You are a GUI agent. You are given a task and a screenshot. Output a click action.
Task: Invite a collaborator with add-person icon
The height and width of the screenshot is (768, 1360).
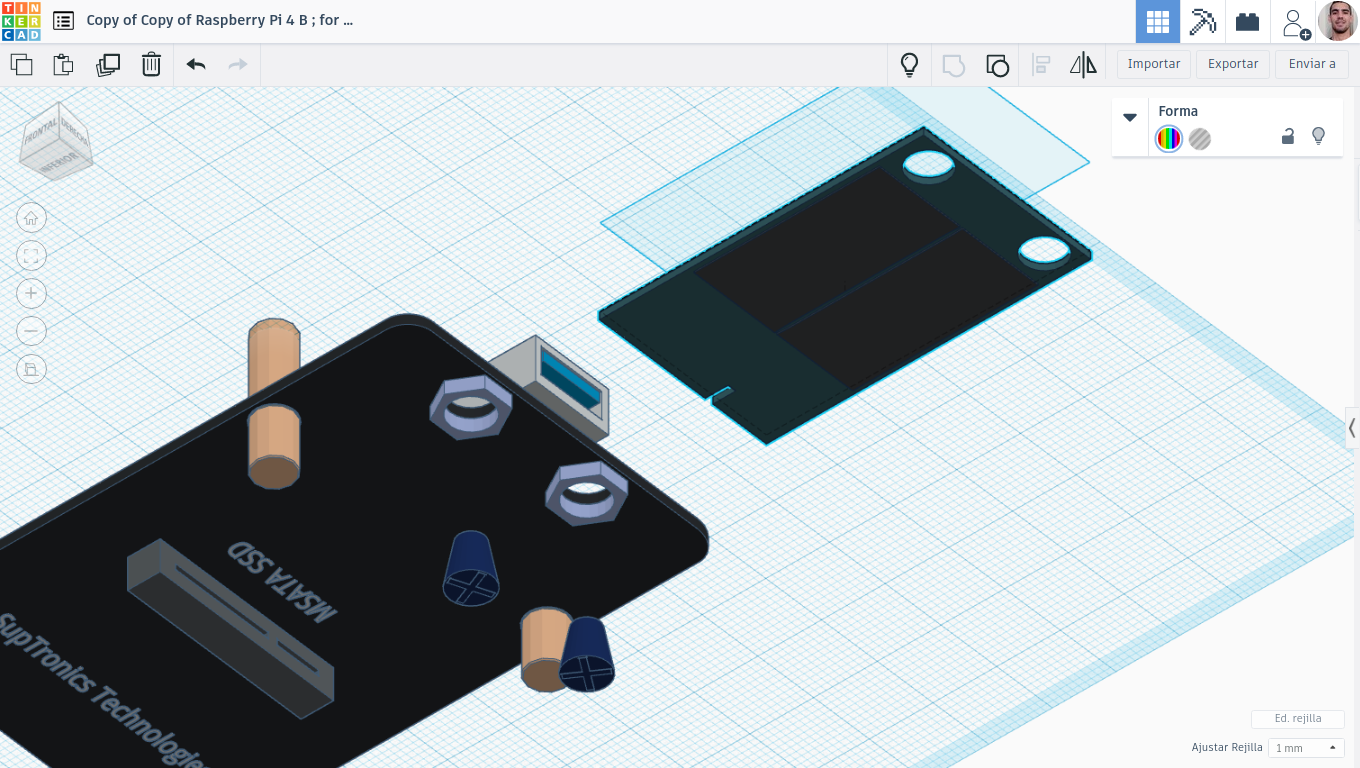pyautogui.click(x=1295, y=23)
